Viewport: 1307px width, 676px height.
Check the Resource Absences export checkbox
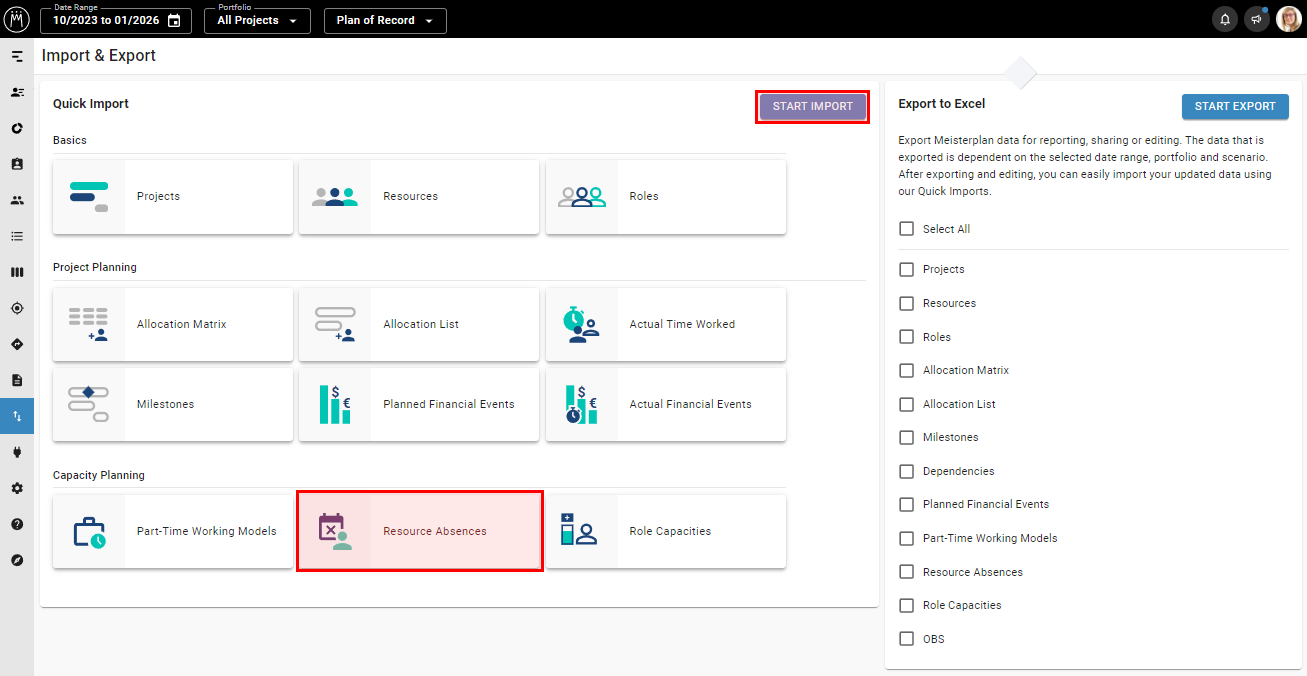907,572
